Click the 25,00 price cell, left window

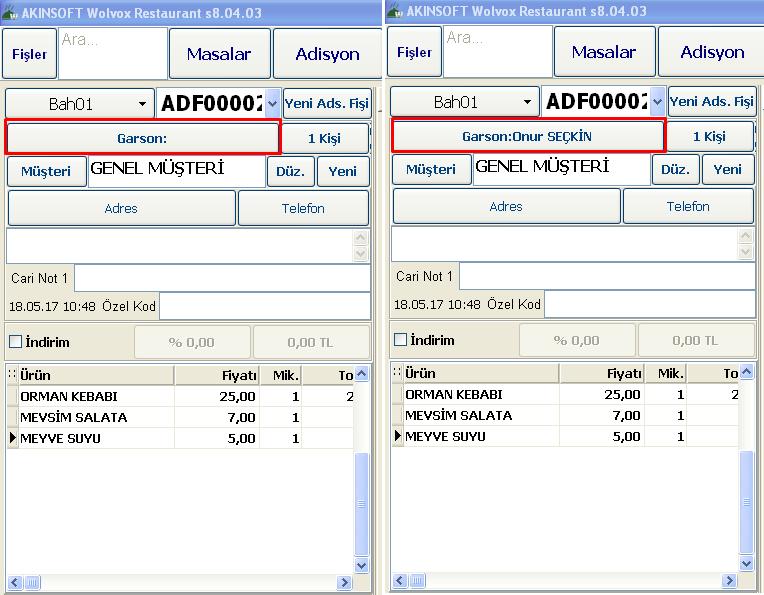(217, 396)
